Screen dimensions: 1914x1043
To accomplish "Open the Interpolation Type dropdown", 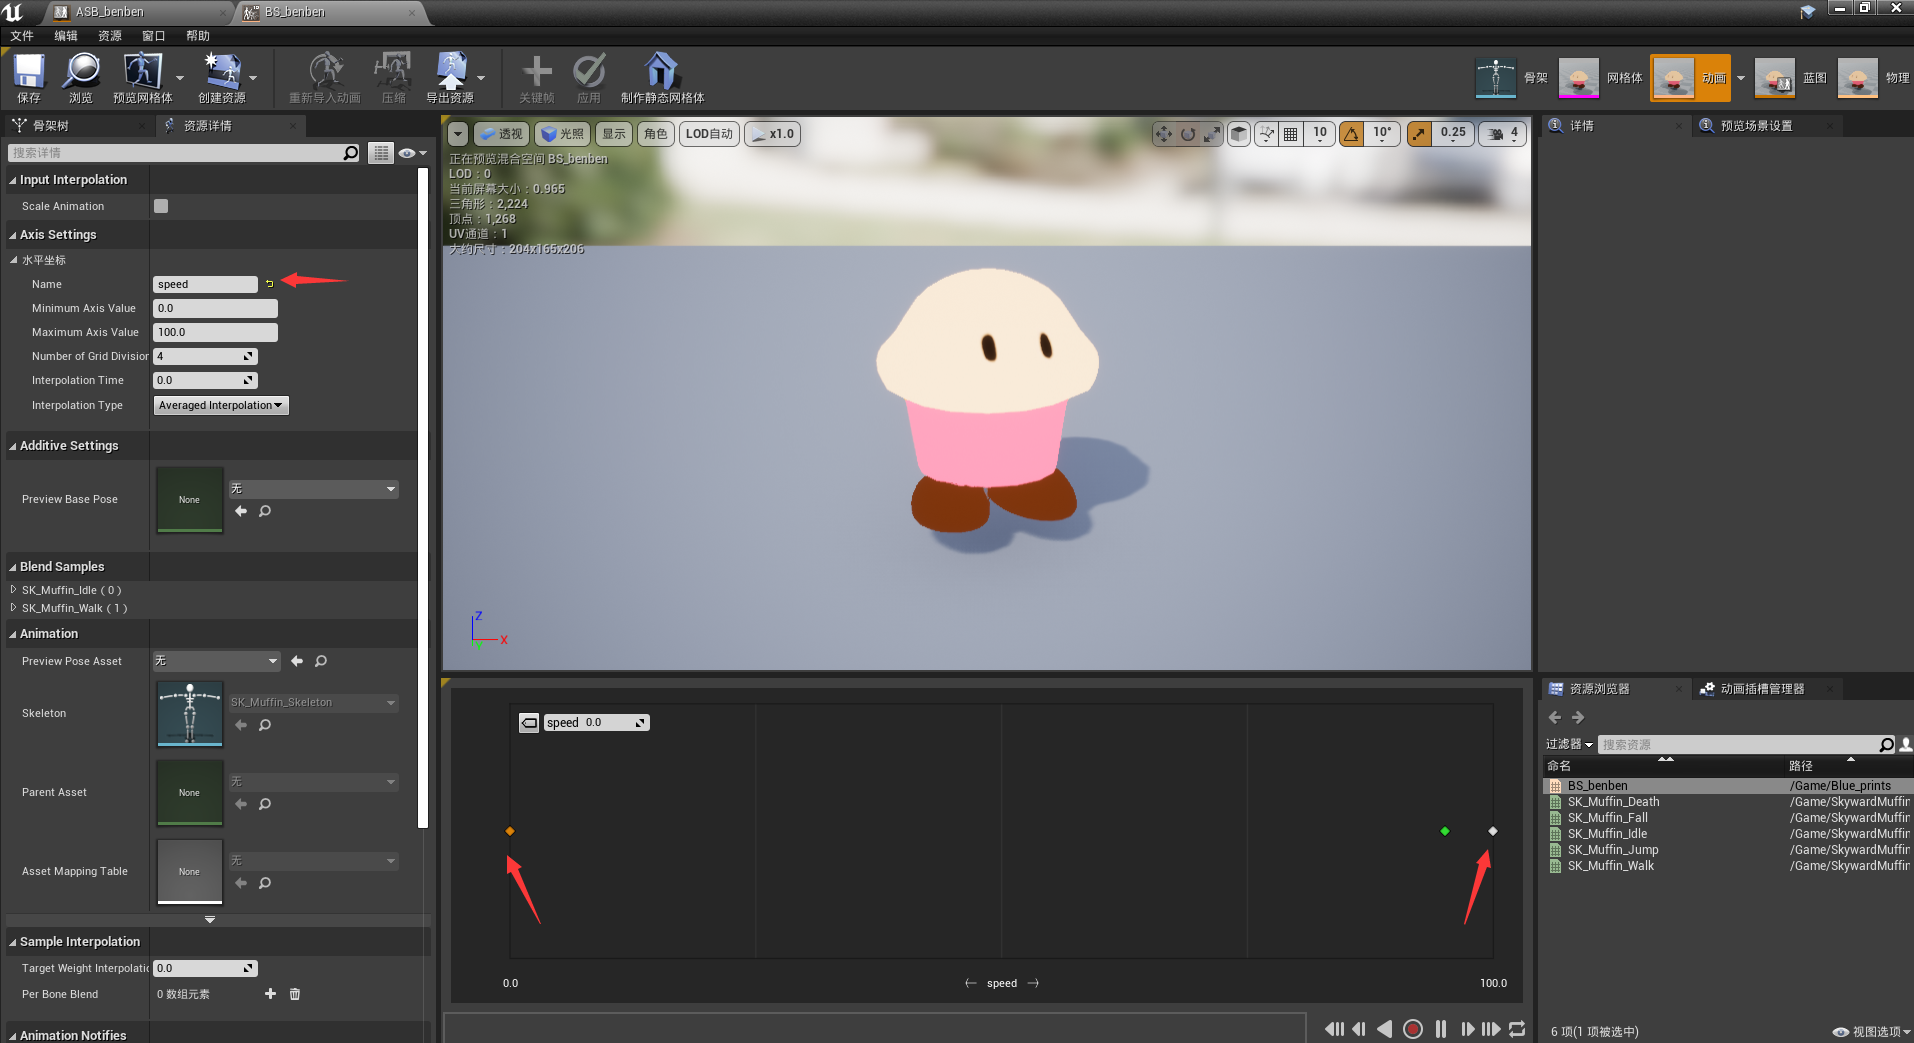I will (x=221, y=405).
